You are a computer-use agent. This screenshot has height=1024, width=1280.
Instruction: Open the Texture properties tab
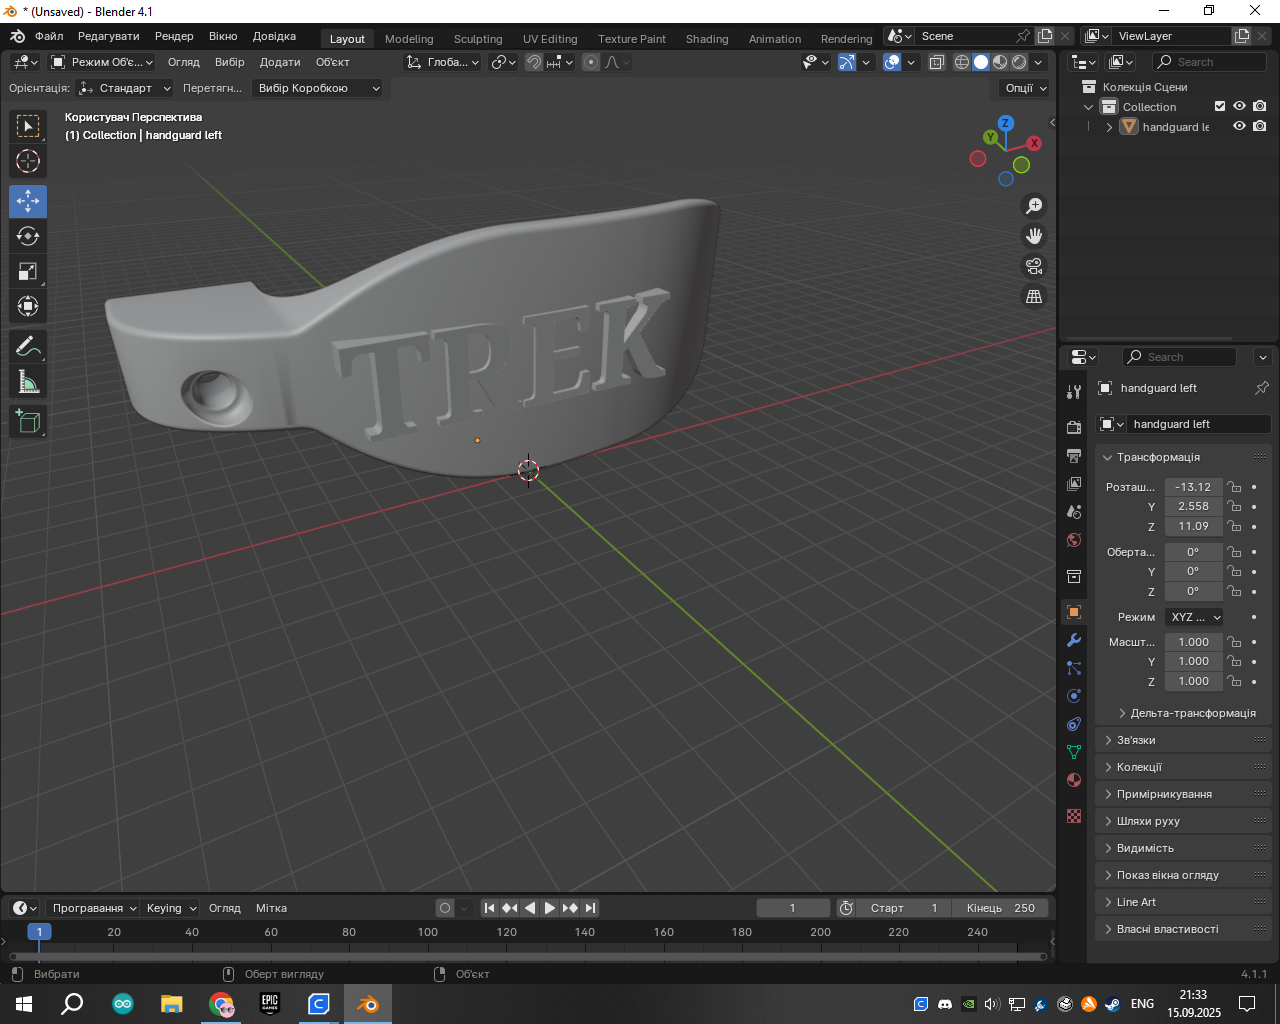coord(1074,816)
